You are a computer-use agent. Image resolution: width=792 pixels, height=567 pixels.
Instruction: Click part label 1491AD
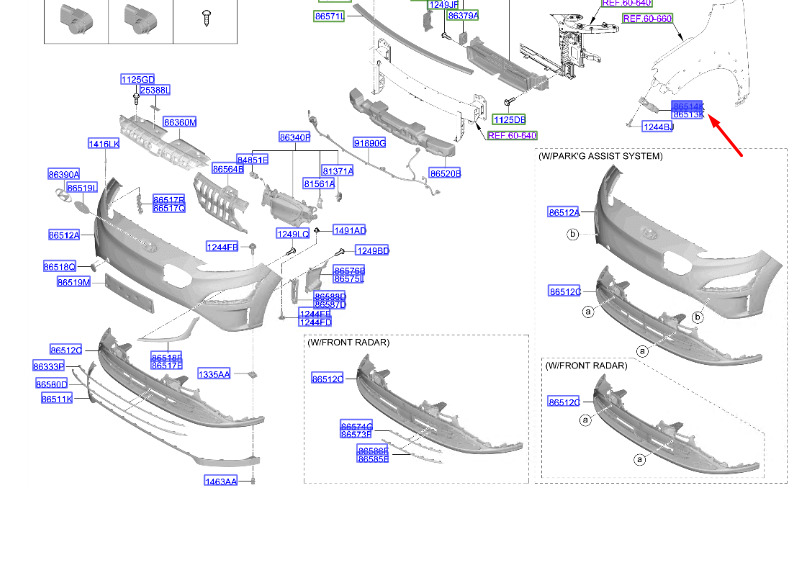click(350, 230)
